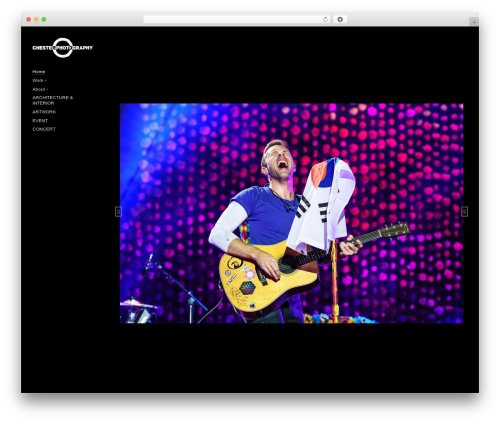Open the Home menu link
Image resolution: width=500 pixels, height=423 pixels.
pos(39,72)
